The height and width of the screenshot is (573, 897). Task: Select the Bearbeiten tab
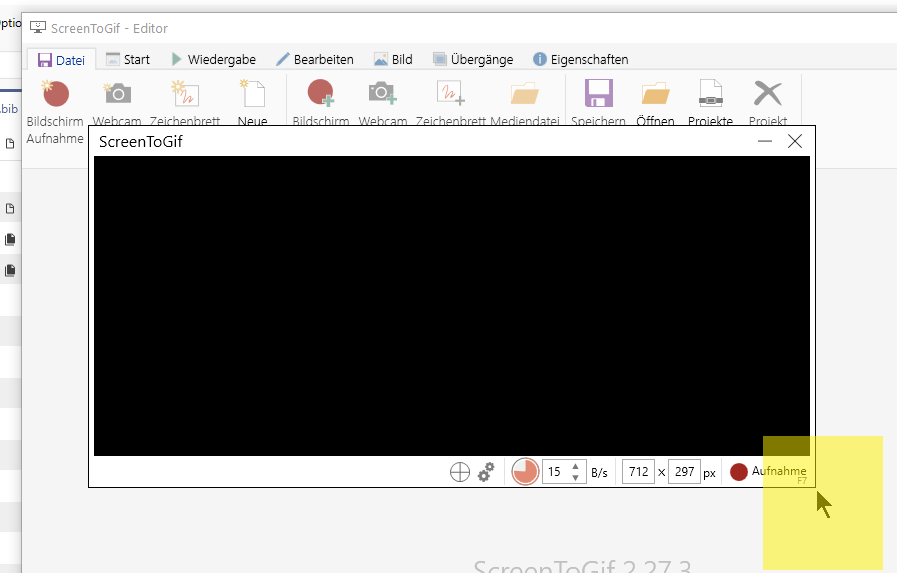pos(315,59)
